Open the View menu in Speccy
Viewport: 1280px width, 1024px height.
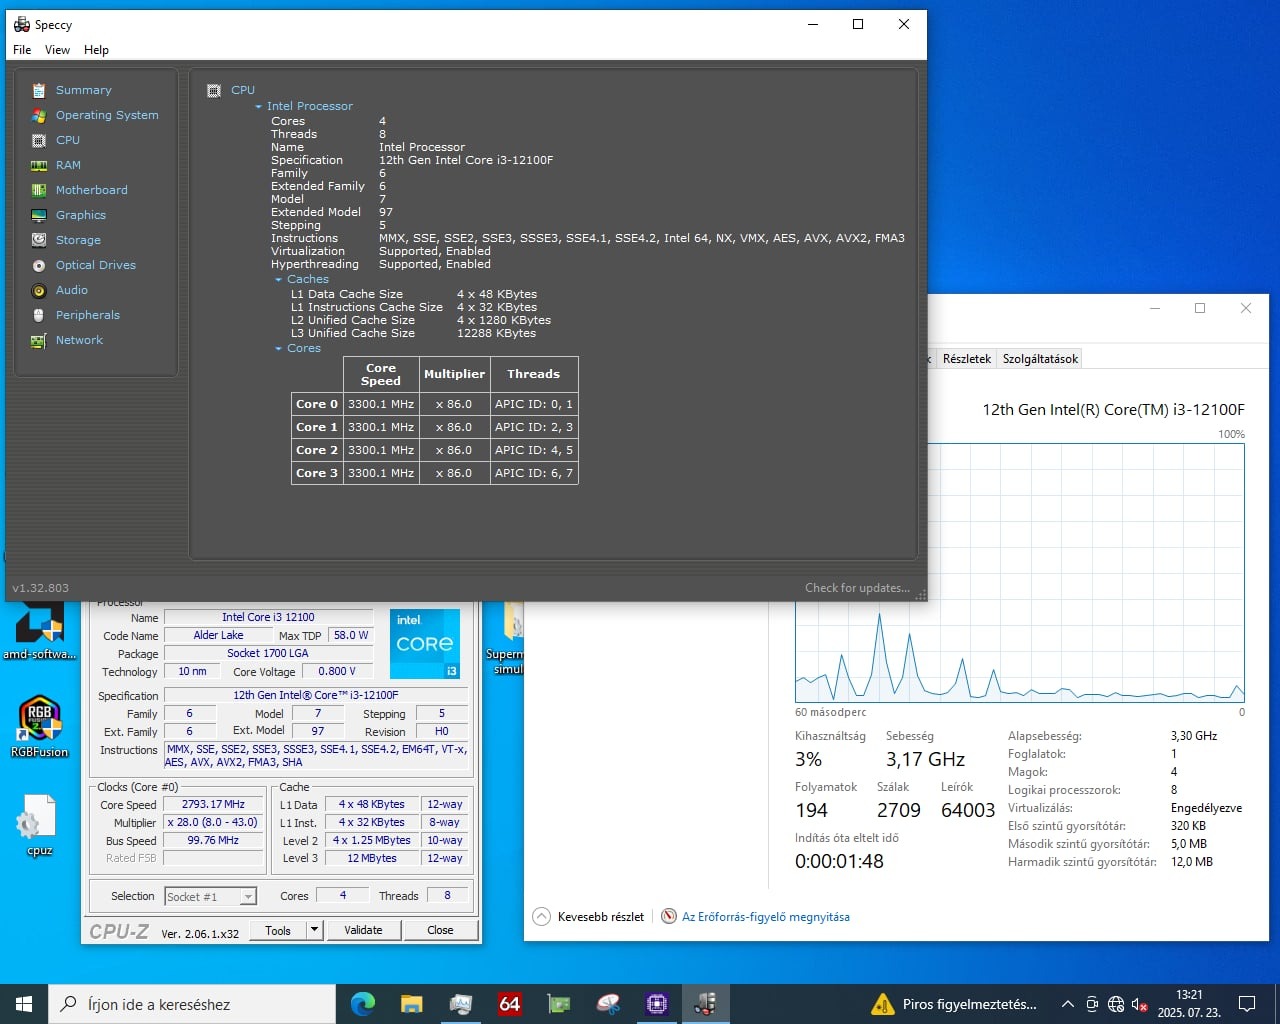(57, 50)
